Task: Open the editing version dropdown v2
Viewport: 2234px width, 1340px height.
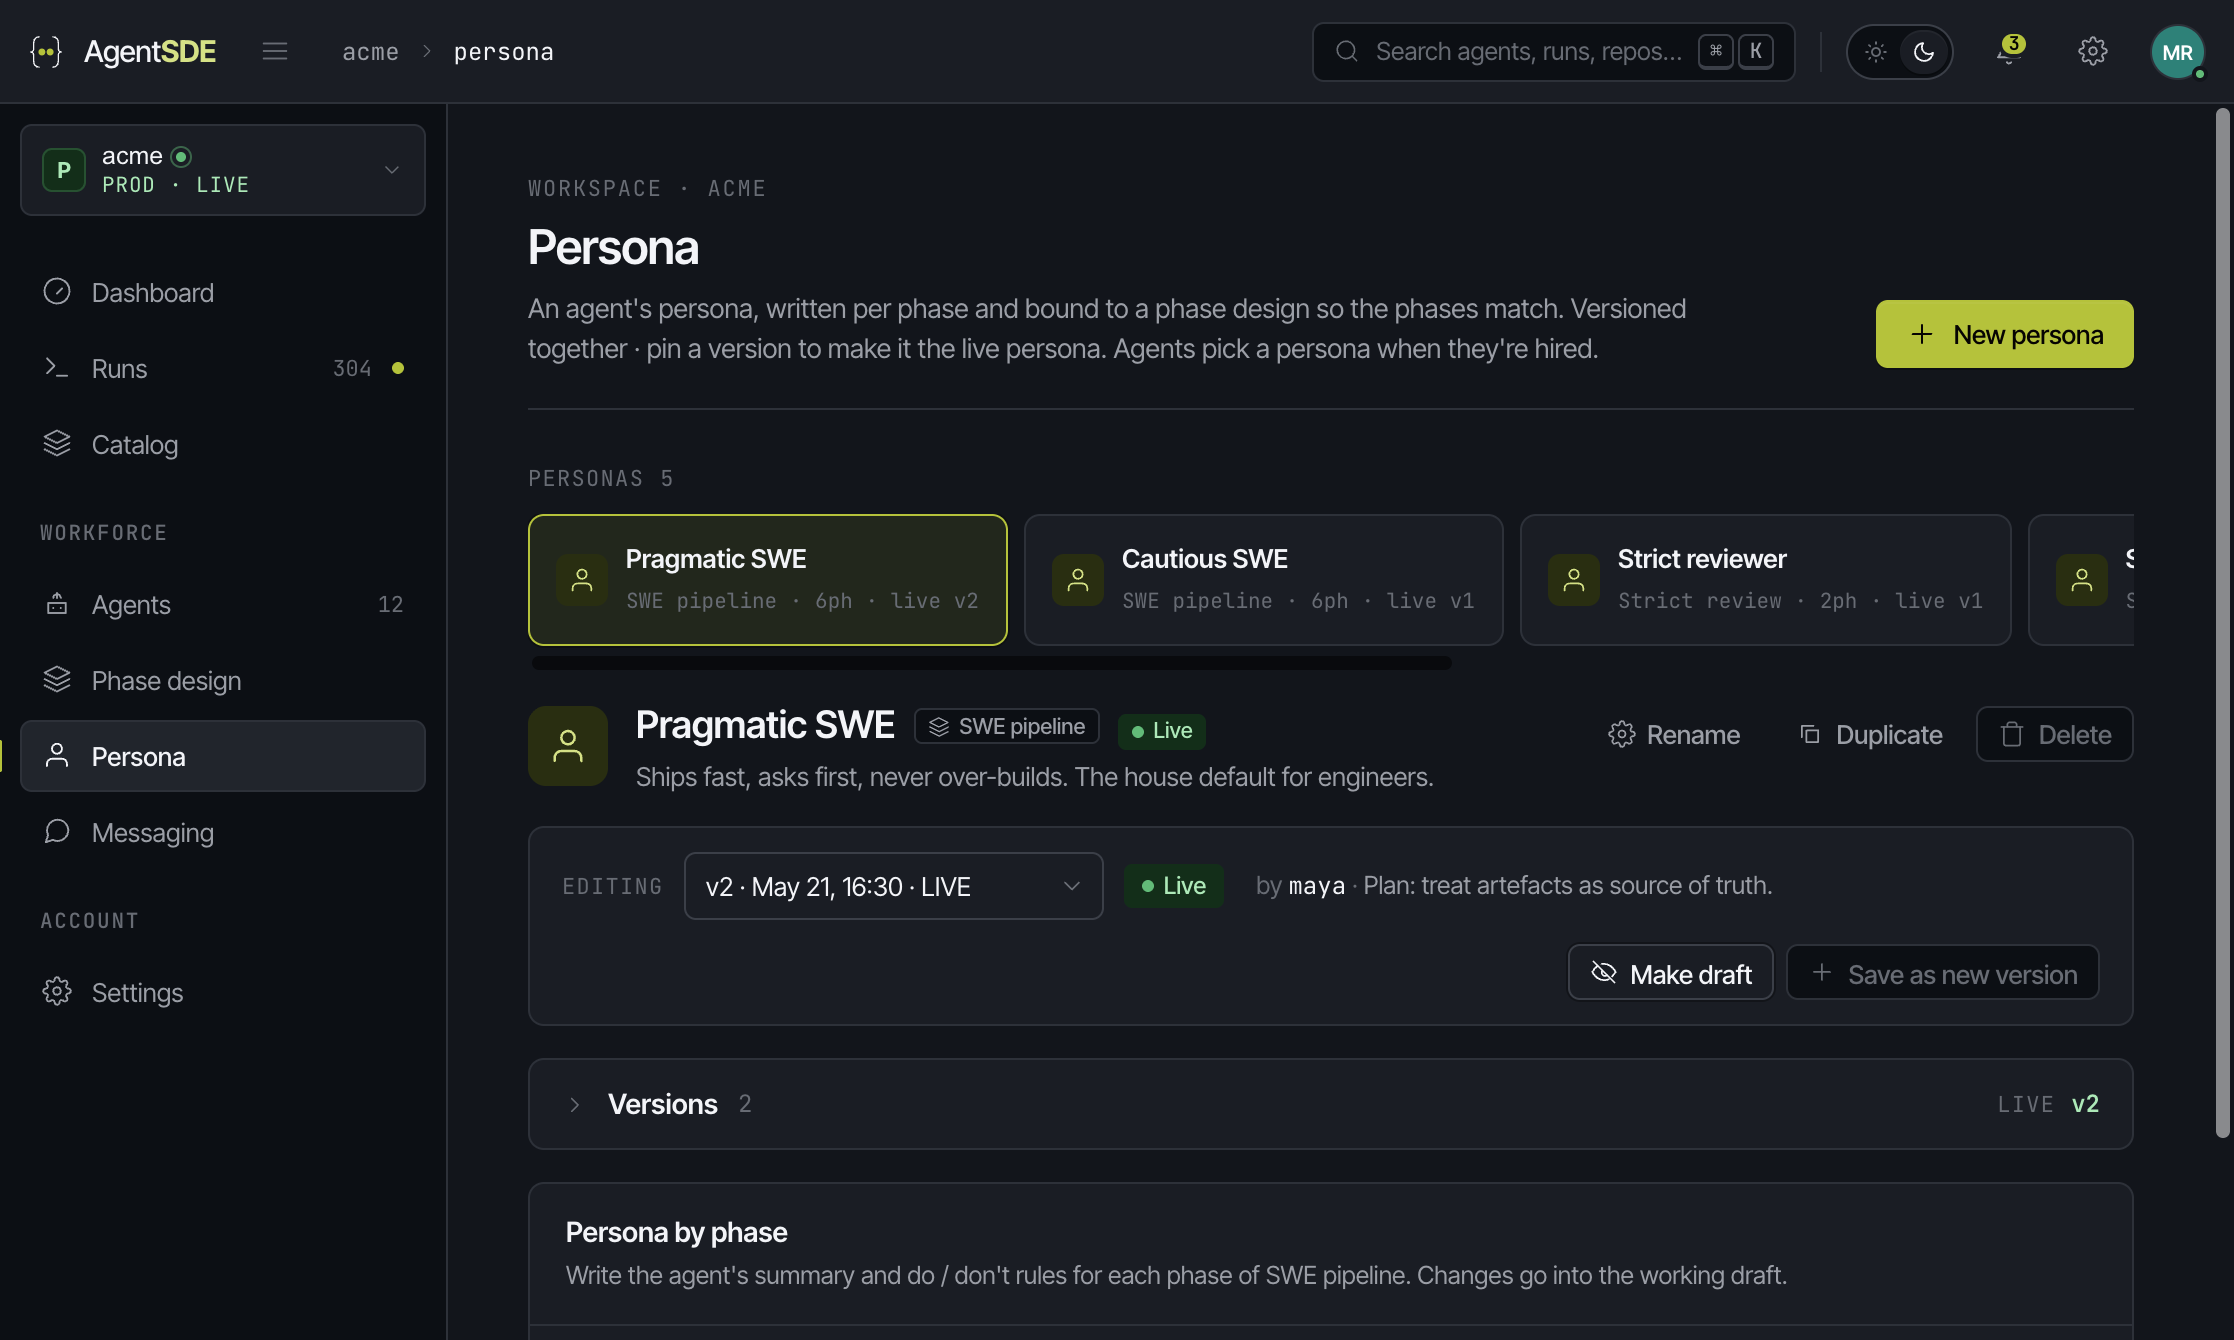Action: (x=893, y=886)
